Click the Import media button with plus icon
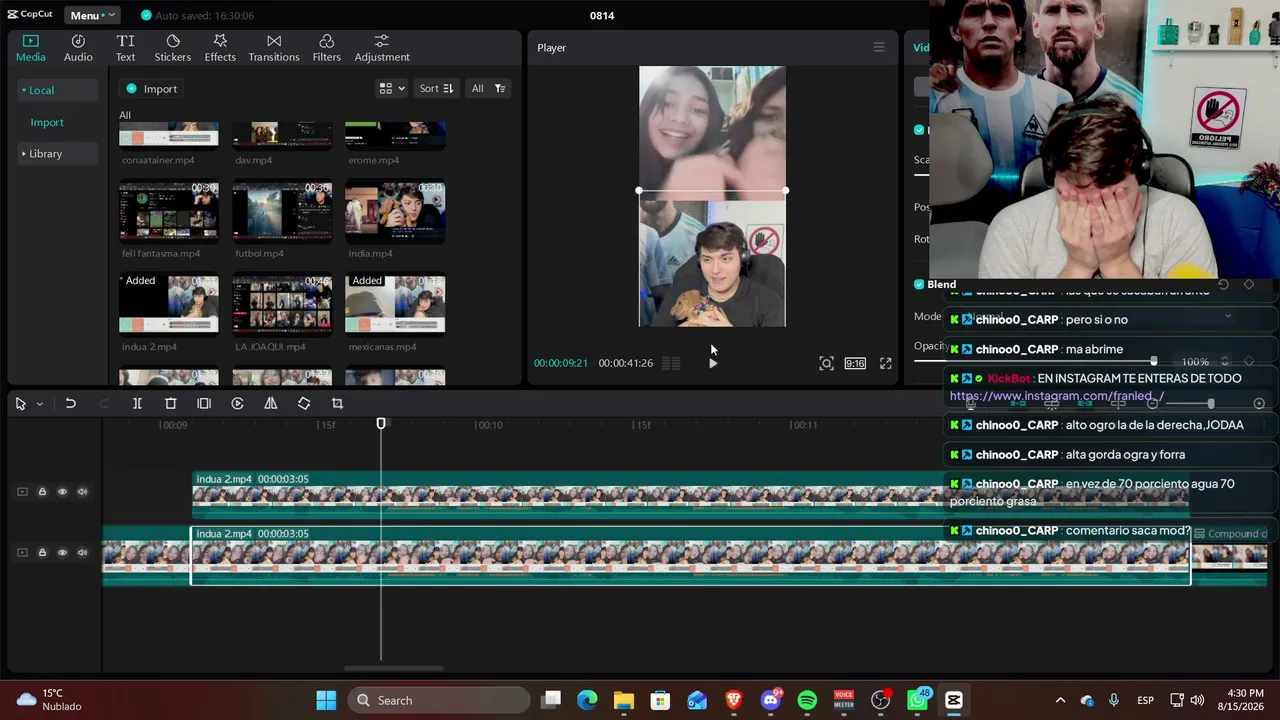Image resolution: width=1280 pixels, height=720 pixels. point(152,89)
